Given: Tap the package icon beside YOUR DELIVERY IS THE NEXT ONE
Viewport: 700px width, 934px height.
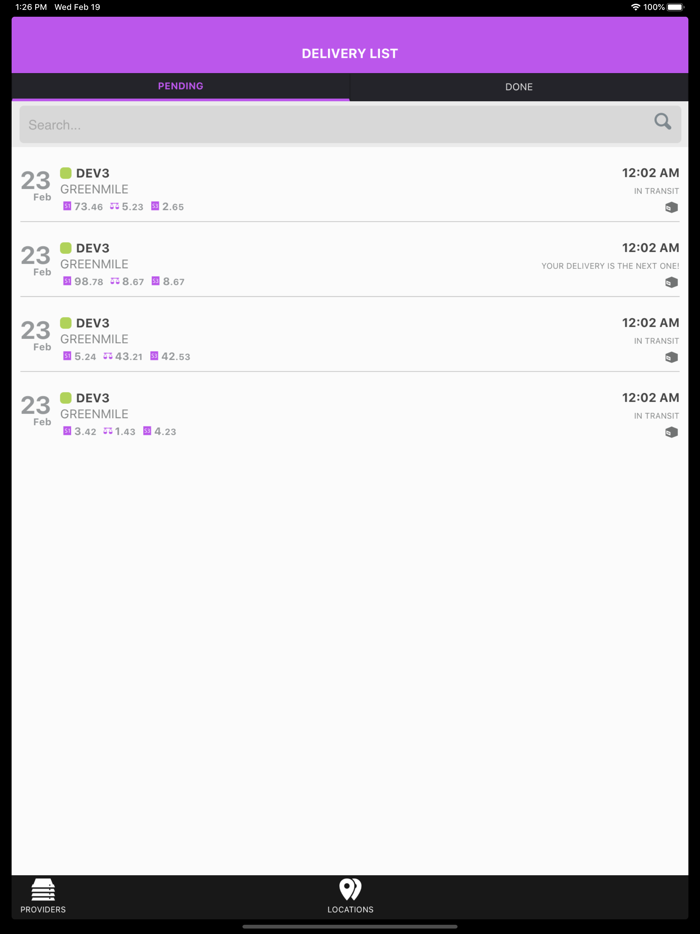Looking at the screenshot, I should pyautogui.click(x=671, y=282).
